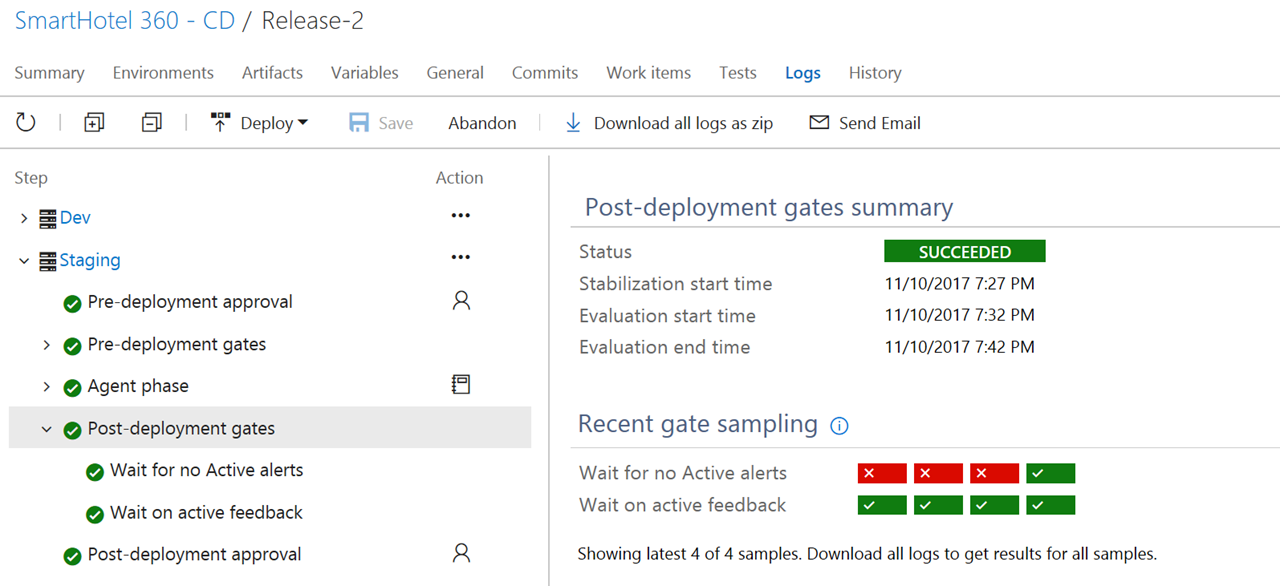Click third green sample for Wait on active feedback
The image size is (1280, 586).
(994, 505)
